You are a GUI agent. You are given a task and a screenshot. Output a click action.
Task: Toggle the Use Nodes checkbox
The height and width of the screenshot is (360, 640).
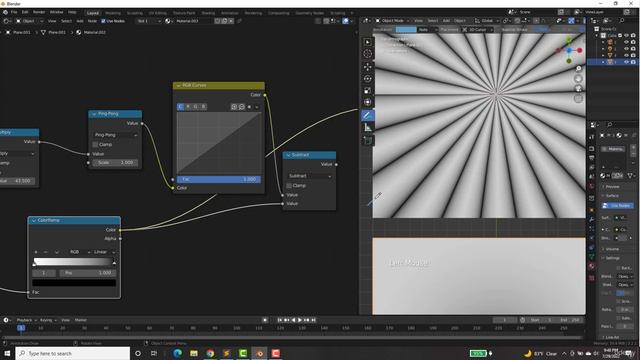pos(103,21)
